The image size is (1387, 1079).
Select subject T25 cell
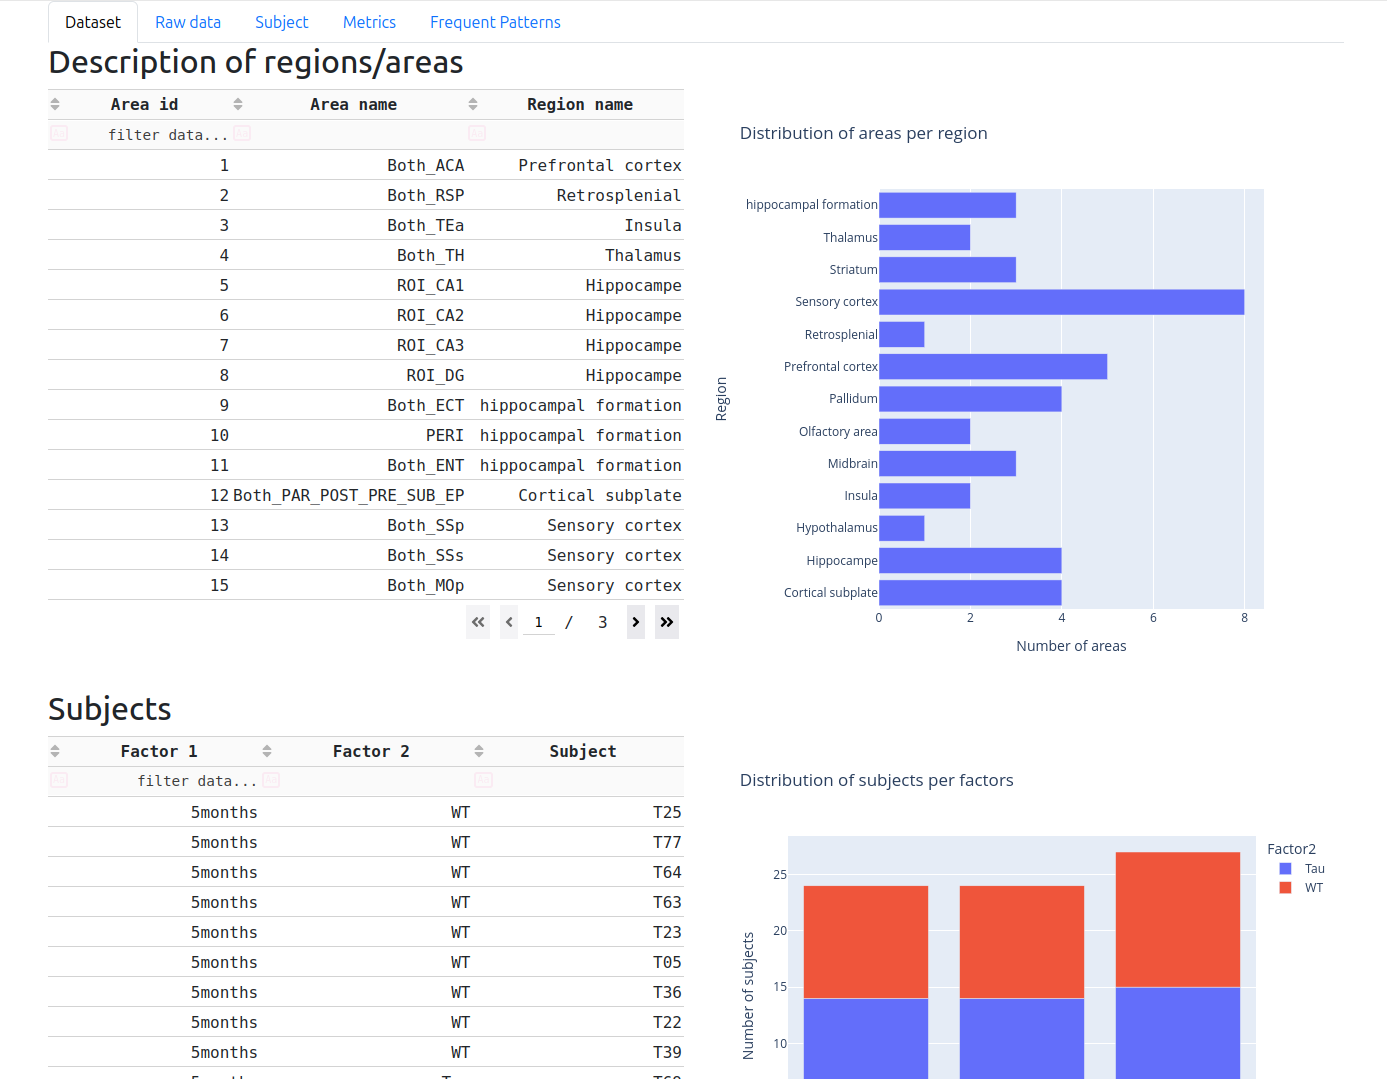coord(578,812)
